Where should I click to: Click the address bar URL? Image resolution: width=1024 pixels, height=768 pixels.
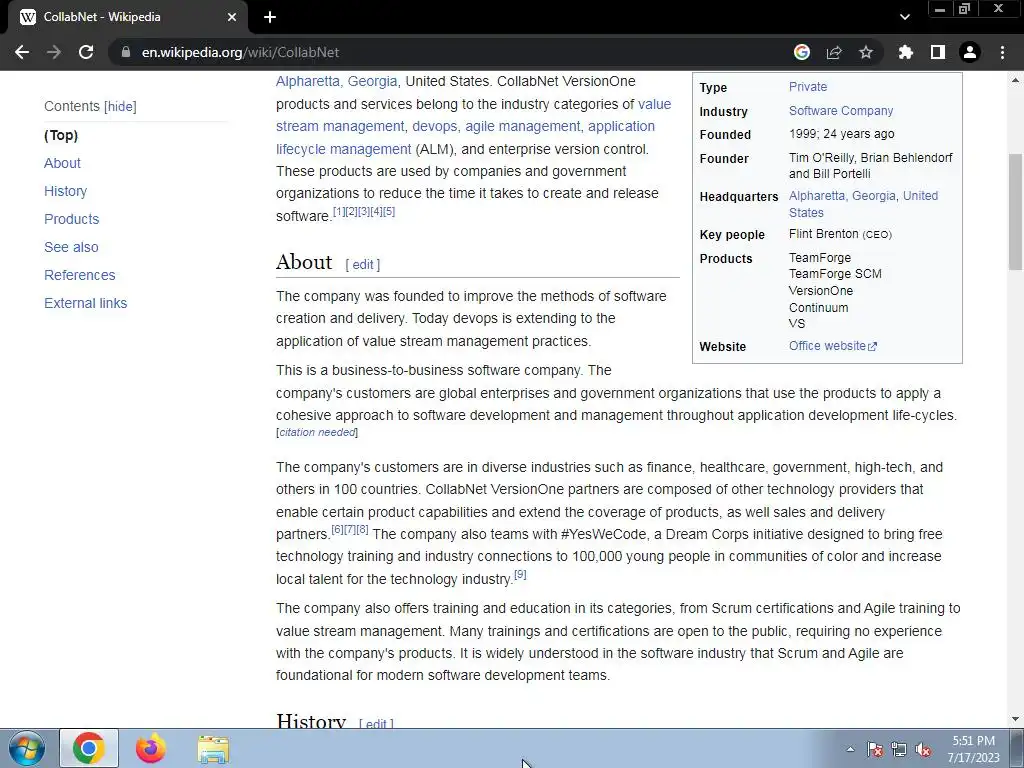click(240, 52)
